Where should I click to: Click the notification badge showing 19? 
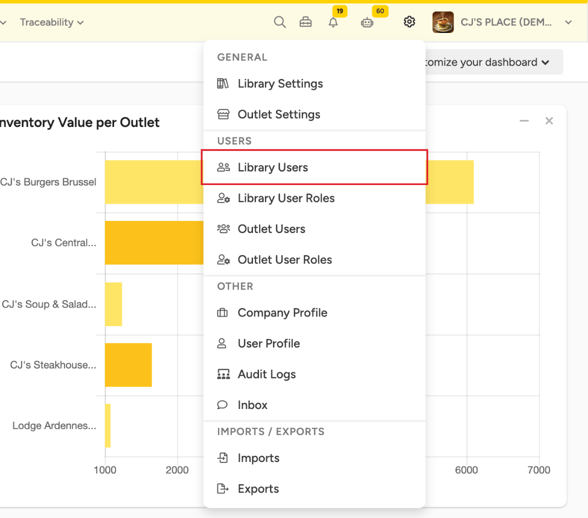tap(339, 11)
